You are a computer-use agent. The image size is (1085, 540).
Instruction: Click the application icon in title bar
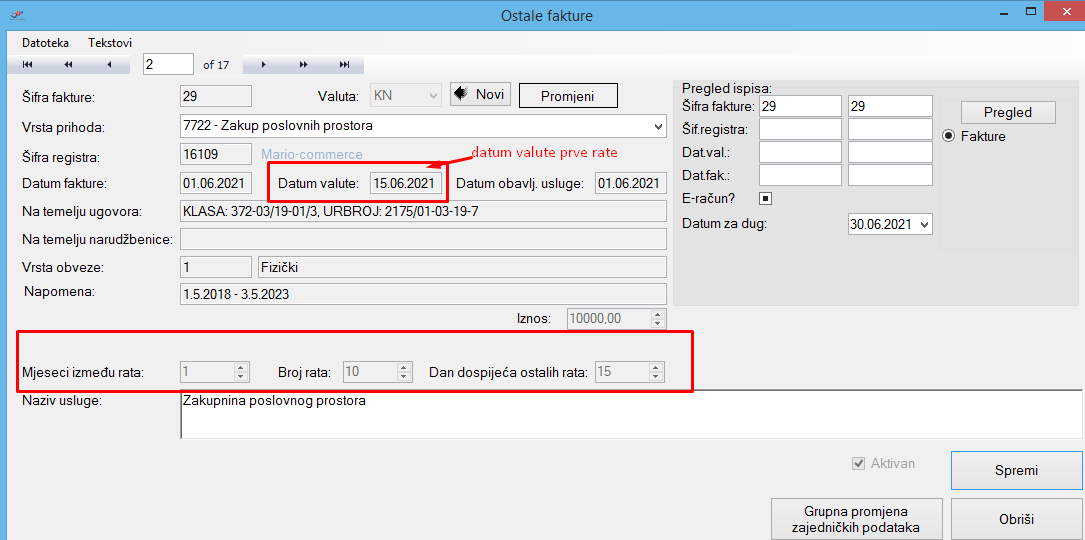click(16, 15)
